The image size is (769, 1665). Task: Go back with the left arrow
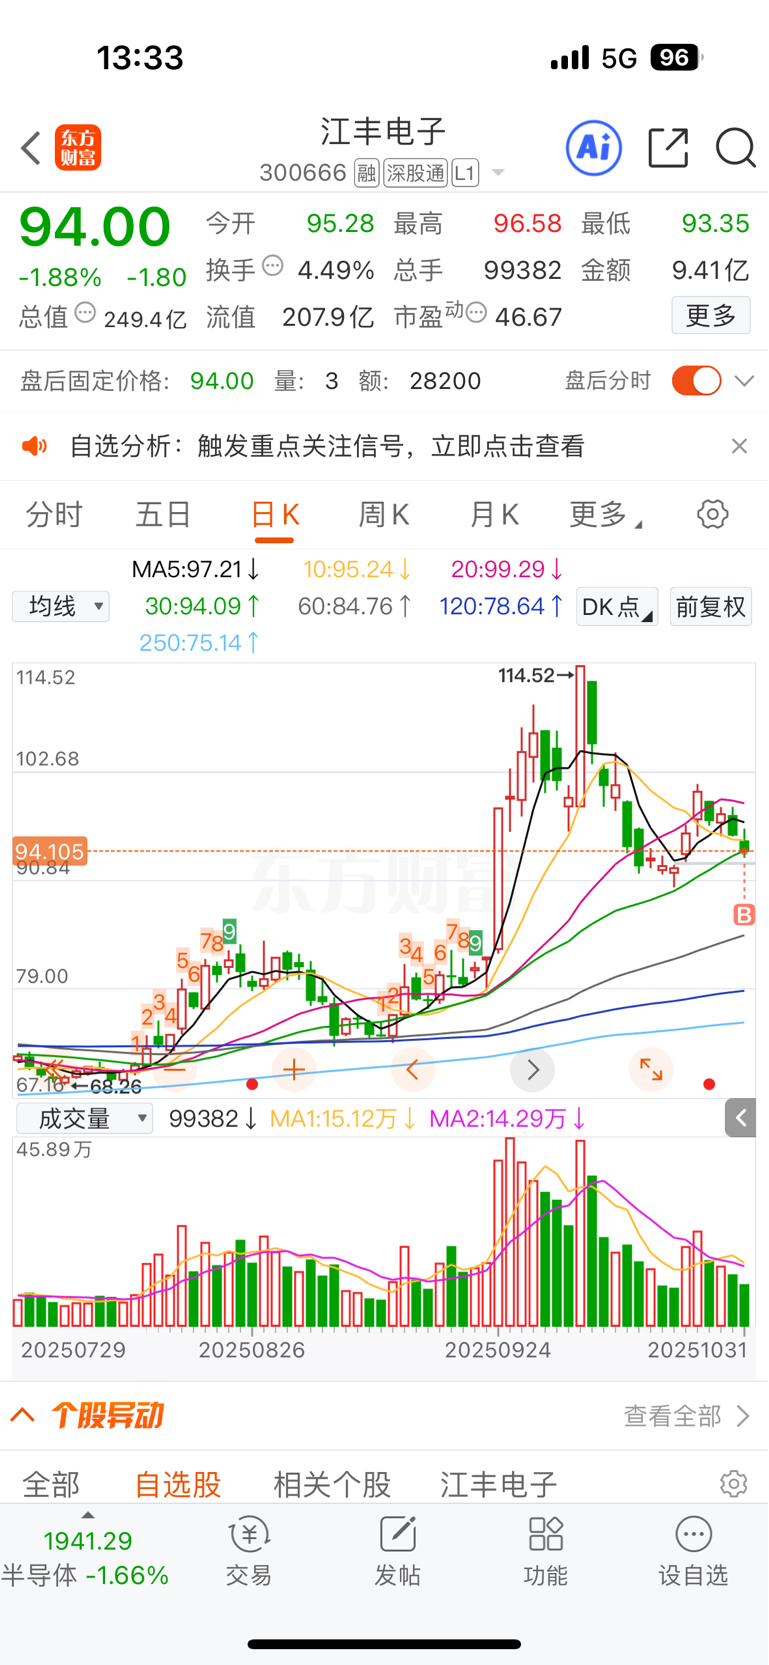(31, 148)
